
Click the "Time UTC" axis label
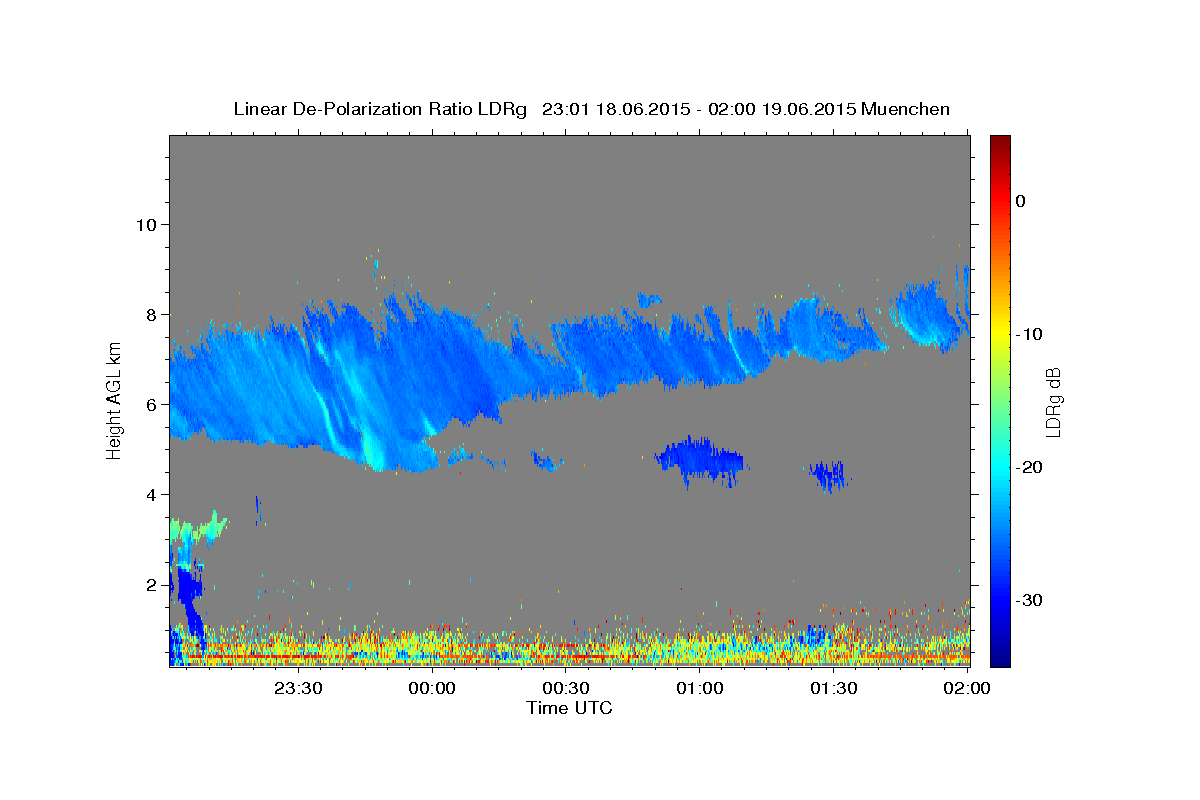tap(569, 708)
